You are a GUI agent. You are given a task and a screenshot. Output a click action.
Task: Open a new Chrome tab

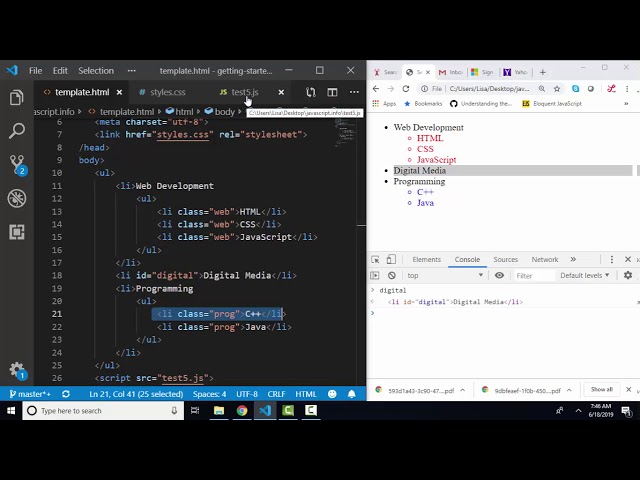tap(542, 72)
